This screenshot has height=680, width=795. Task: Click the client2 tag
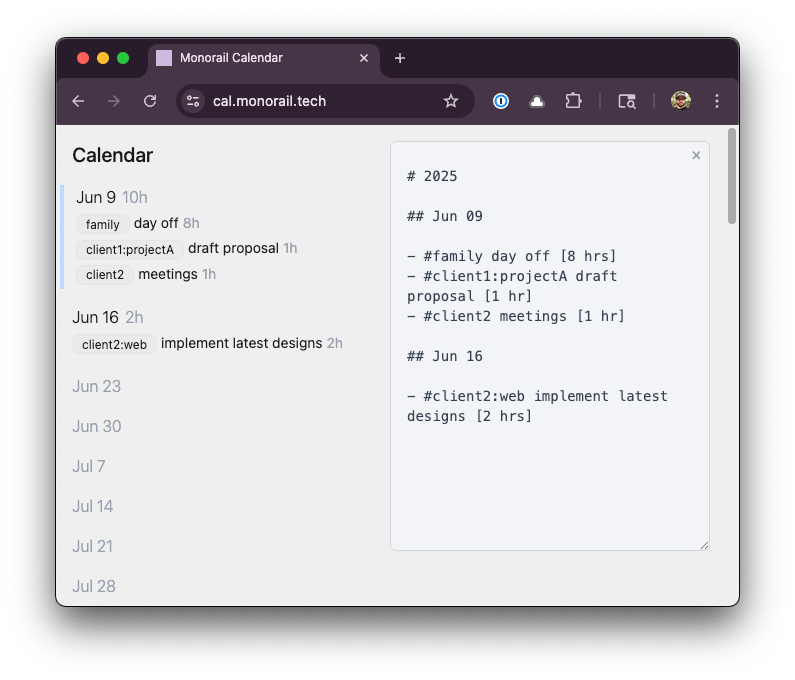tap(105, 274)
